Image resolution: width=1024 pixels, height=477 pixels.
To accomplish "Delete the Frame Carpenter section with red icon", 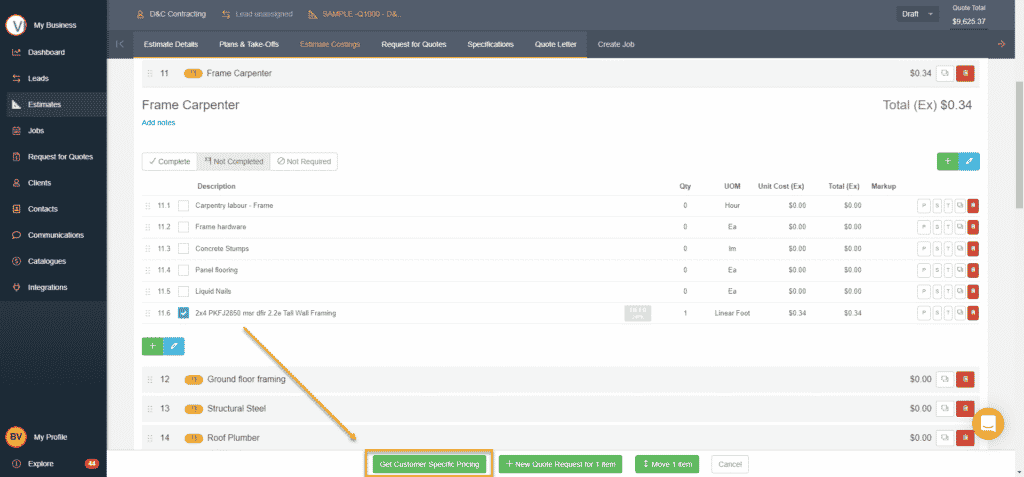I will (x=965, y=73).
